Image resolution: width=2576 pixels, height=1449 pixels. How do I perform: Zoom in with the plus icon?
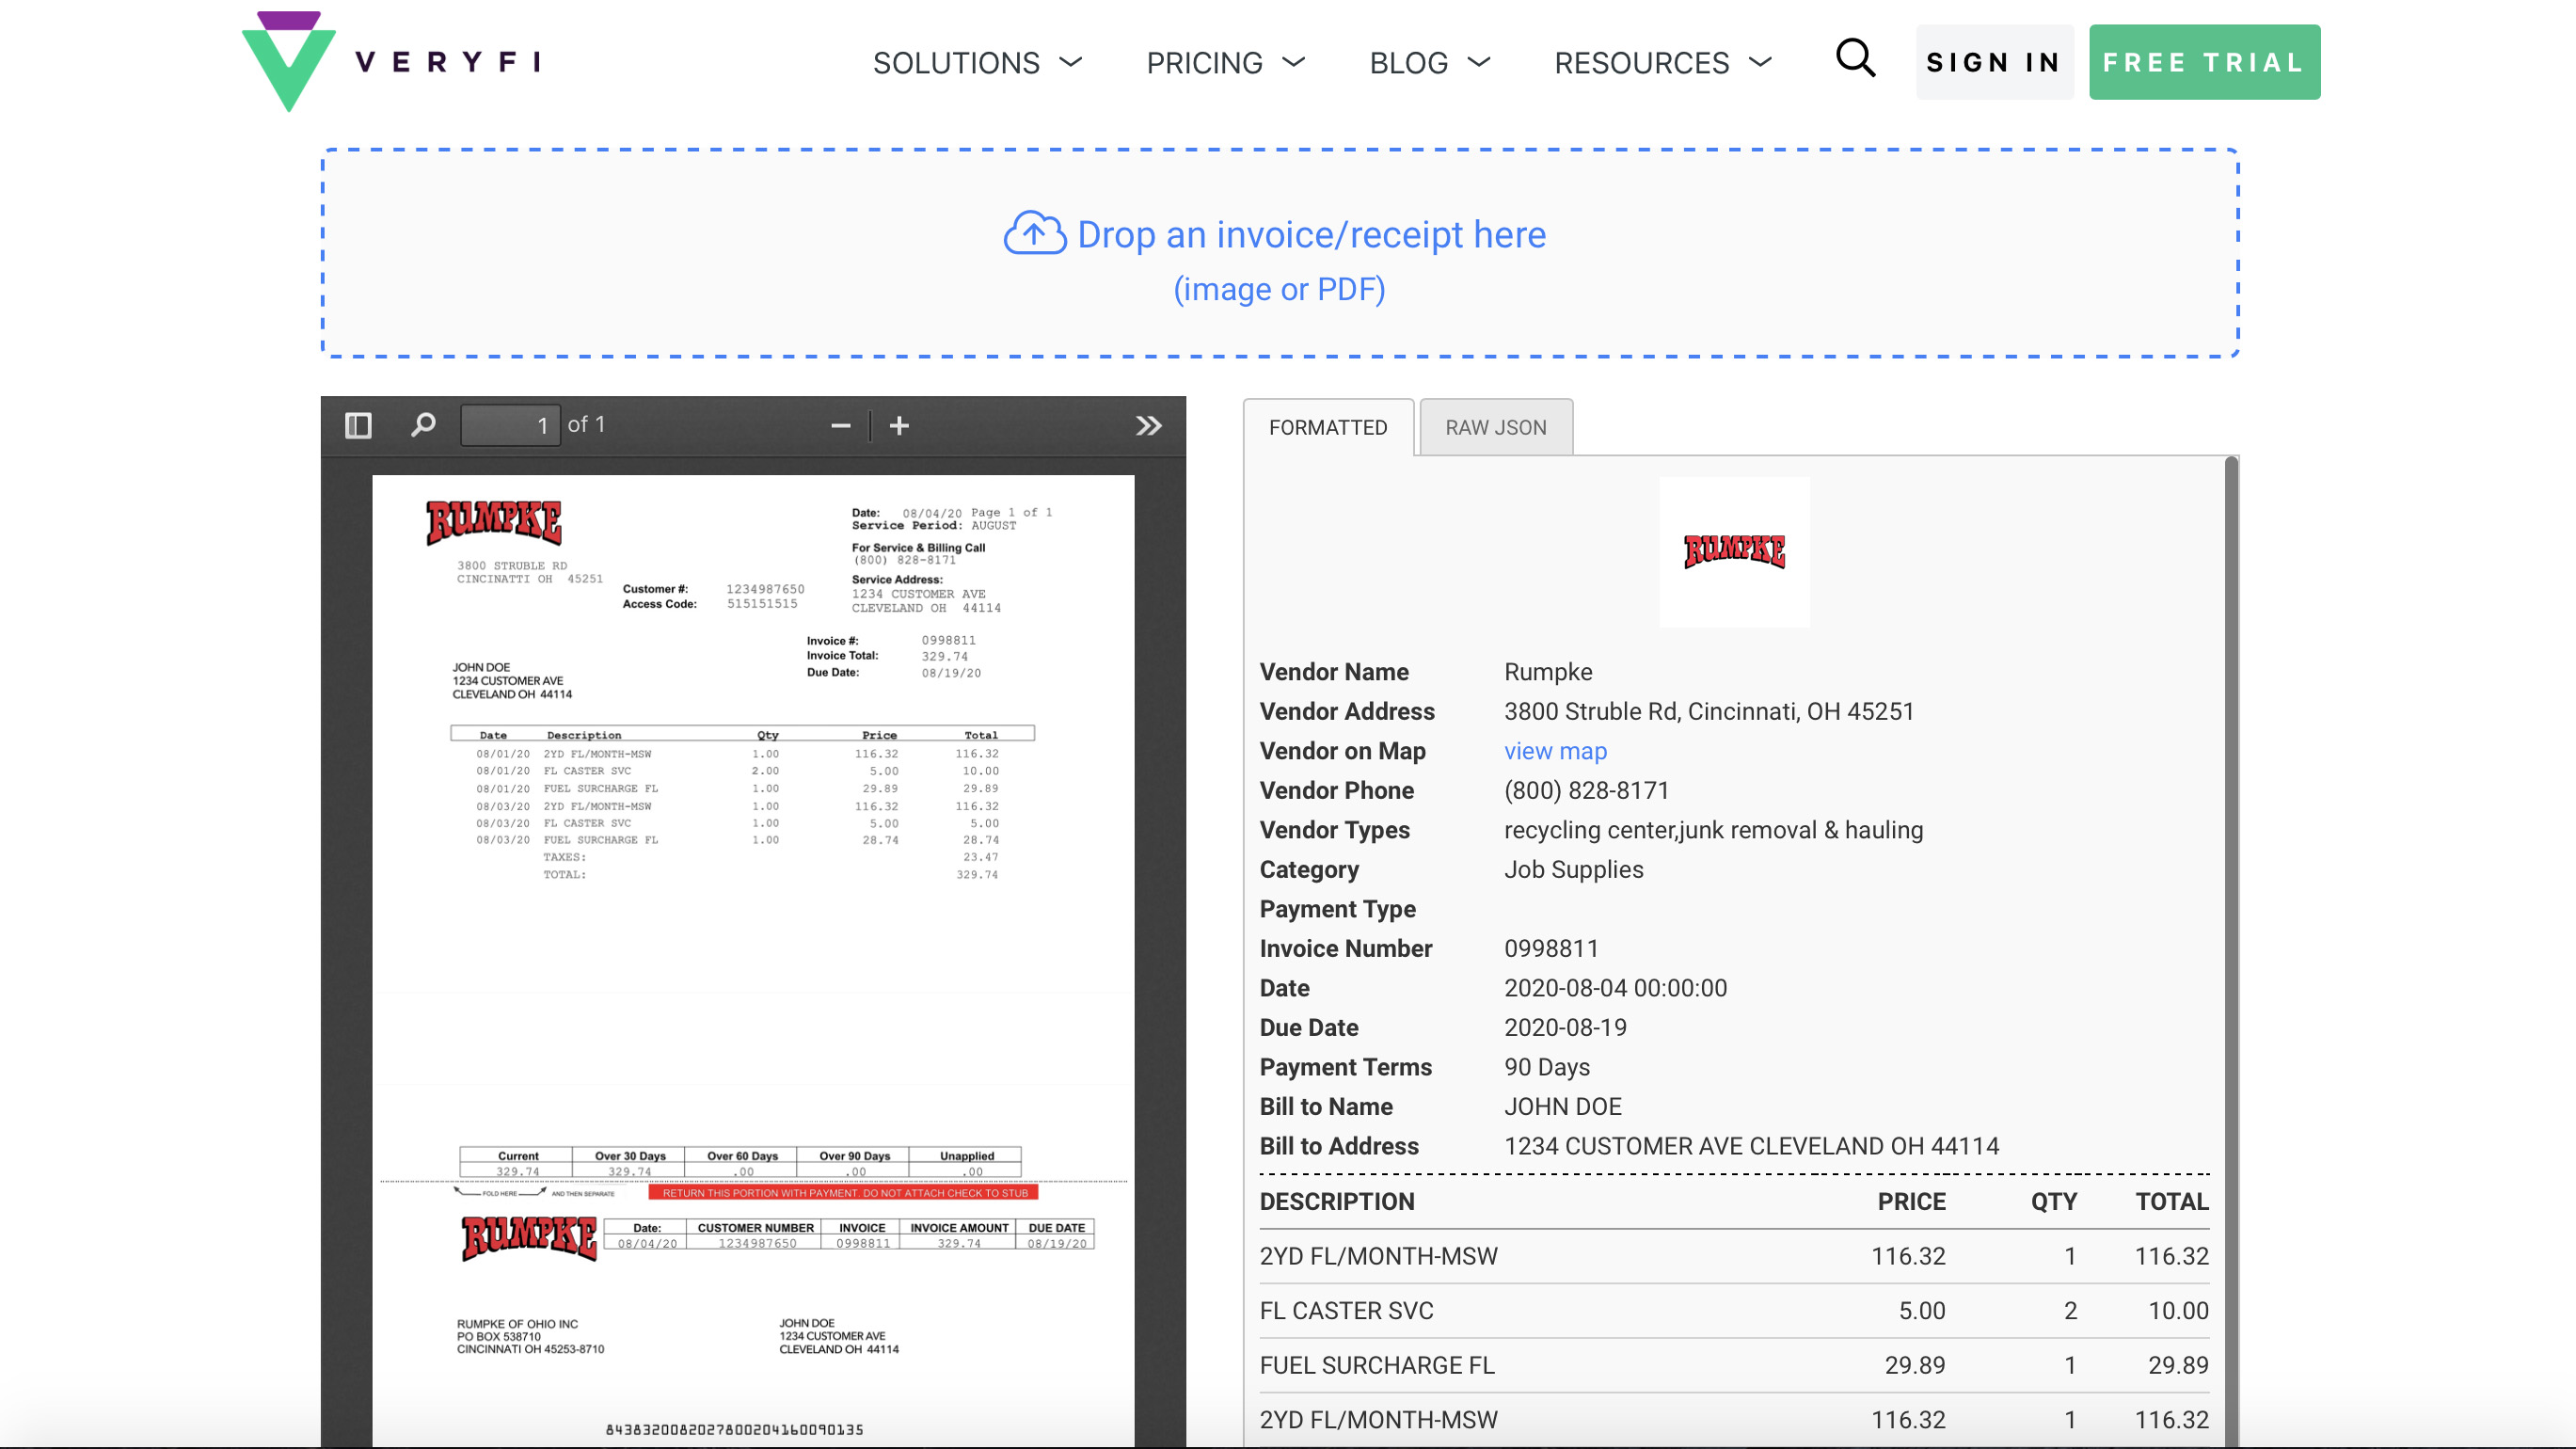coord(899,426)
